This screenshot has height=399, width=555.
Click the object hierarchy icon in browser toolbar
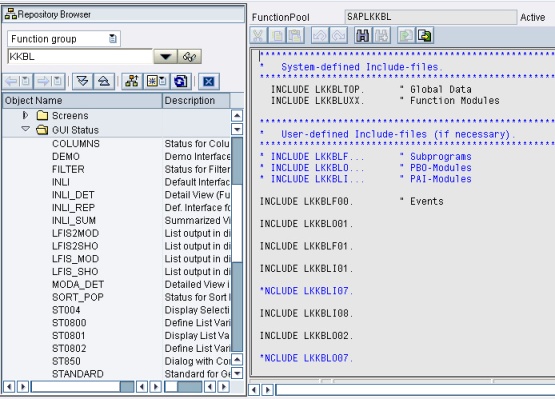click(132, 81)
